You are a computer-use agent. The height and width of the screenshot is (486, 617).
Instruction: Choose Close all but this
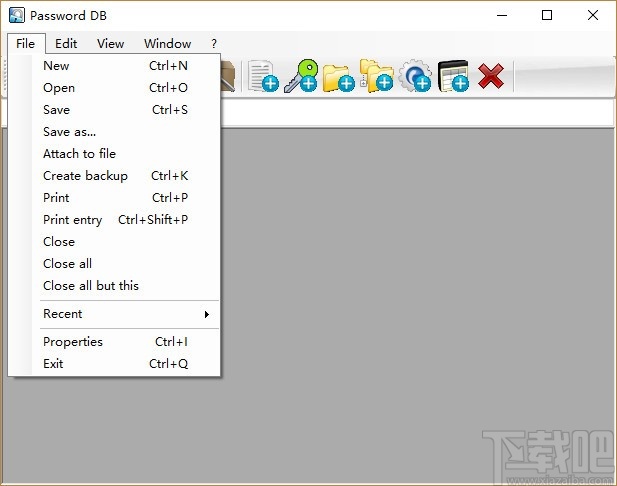[x=114, y=286]
